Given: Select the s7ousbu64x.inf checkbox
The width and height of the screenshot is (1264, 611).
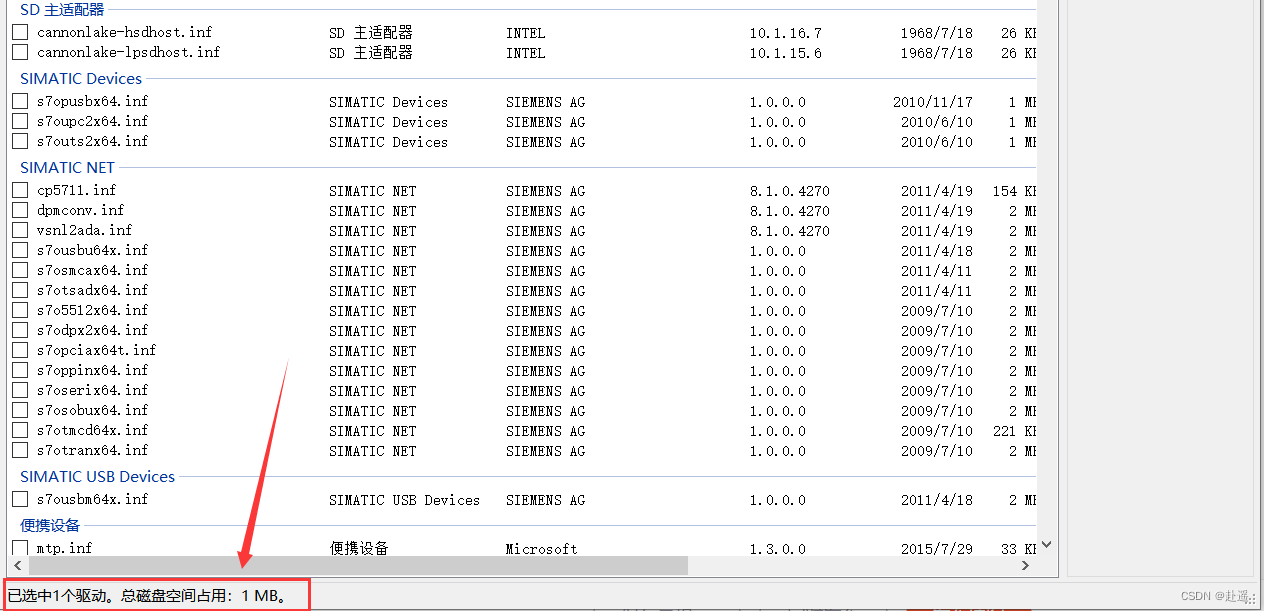Looking at the screenshot, I should [20, 250].
